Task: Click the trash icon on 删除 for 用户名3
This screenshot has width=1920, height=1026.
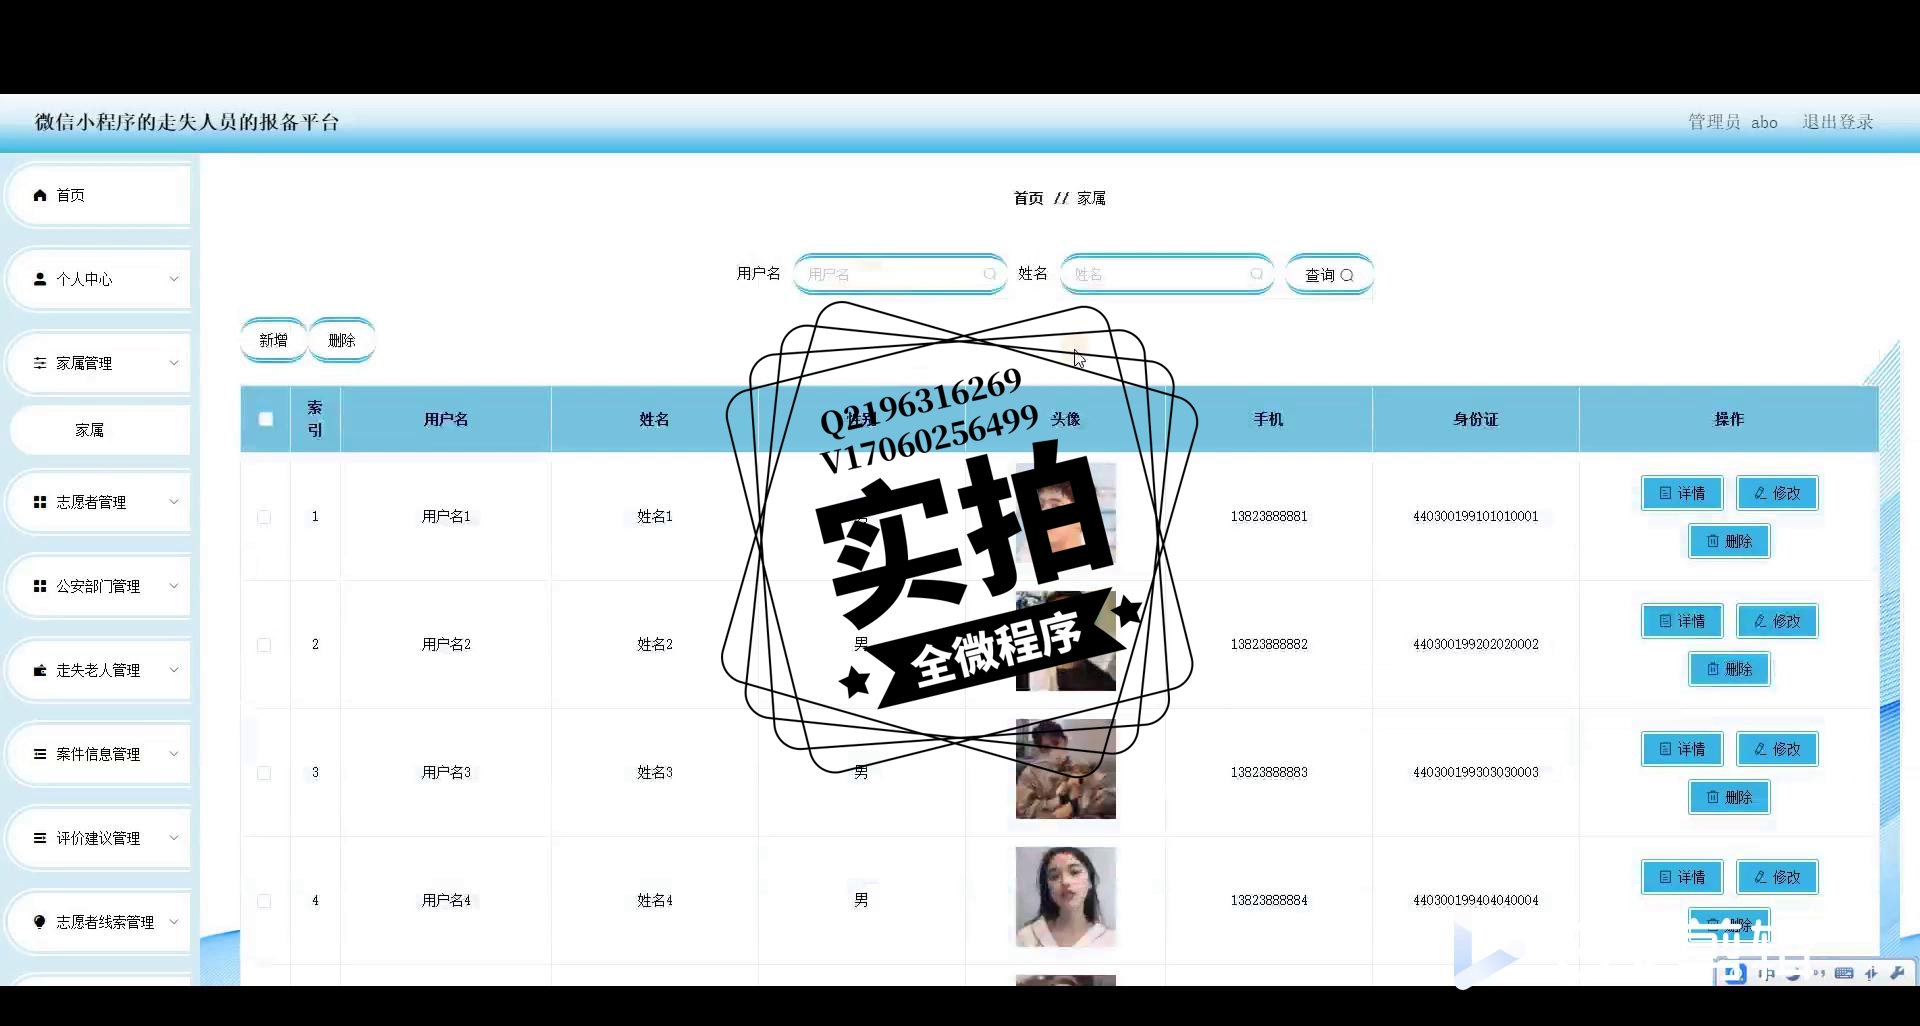Action: [x=1713, y=797]
